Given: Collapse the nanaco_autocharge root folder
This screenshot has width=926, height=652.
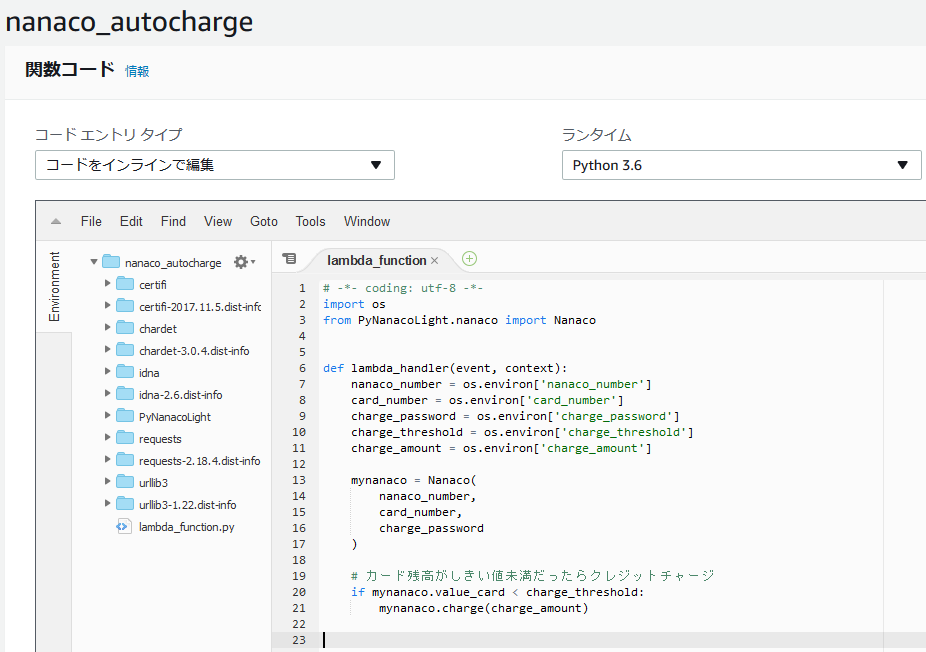Looking at the screenshot, I should 94,263.
